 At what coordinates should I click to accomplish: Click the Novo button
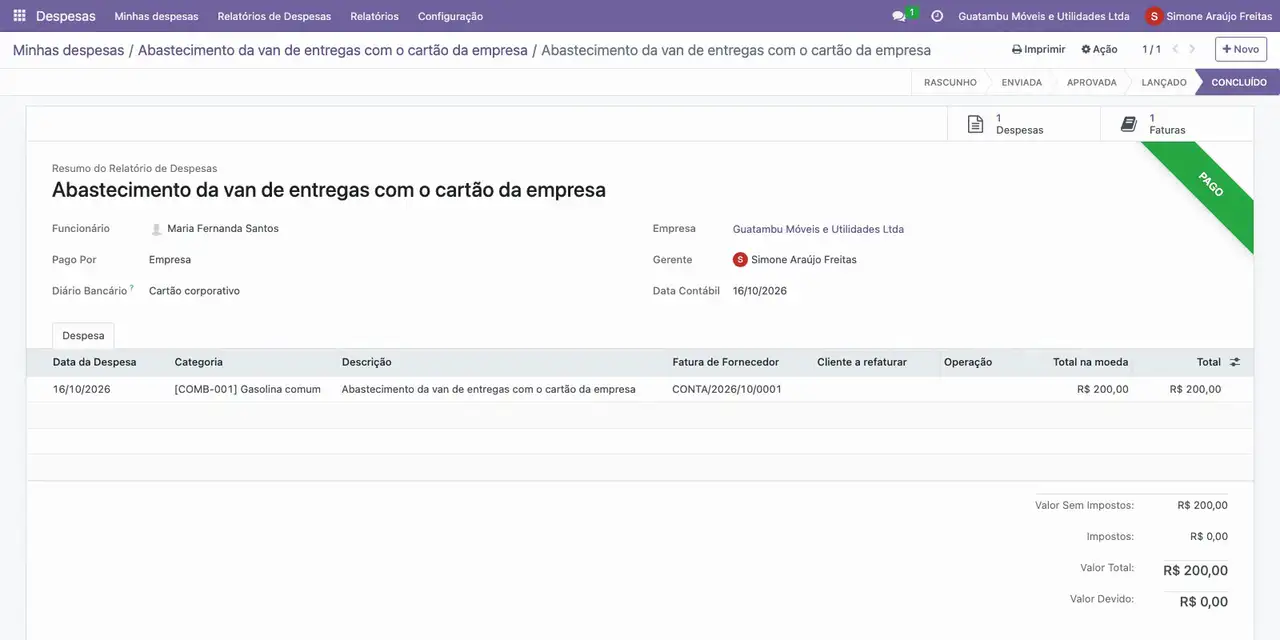click(x=1241, y=49)
